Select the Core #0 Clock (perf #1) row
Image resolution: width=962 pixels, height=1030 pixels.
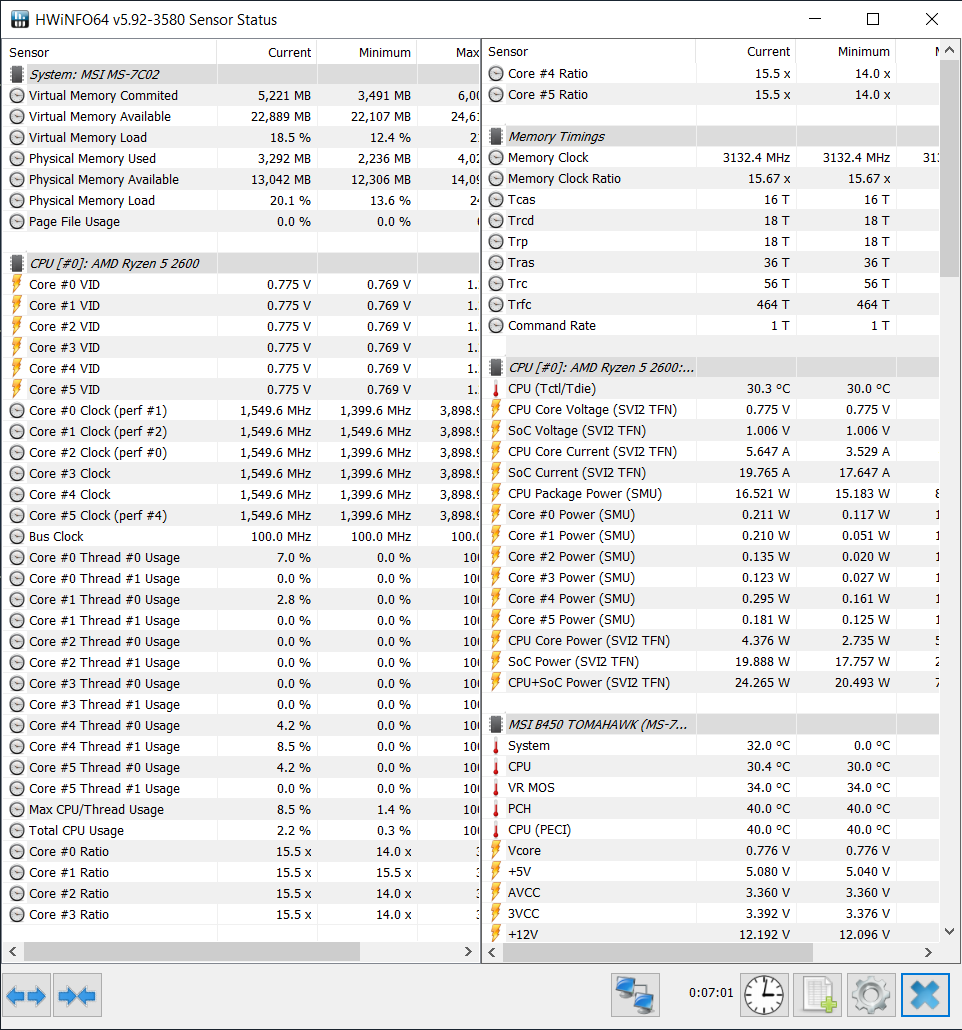[x=240, y=411]
